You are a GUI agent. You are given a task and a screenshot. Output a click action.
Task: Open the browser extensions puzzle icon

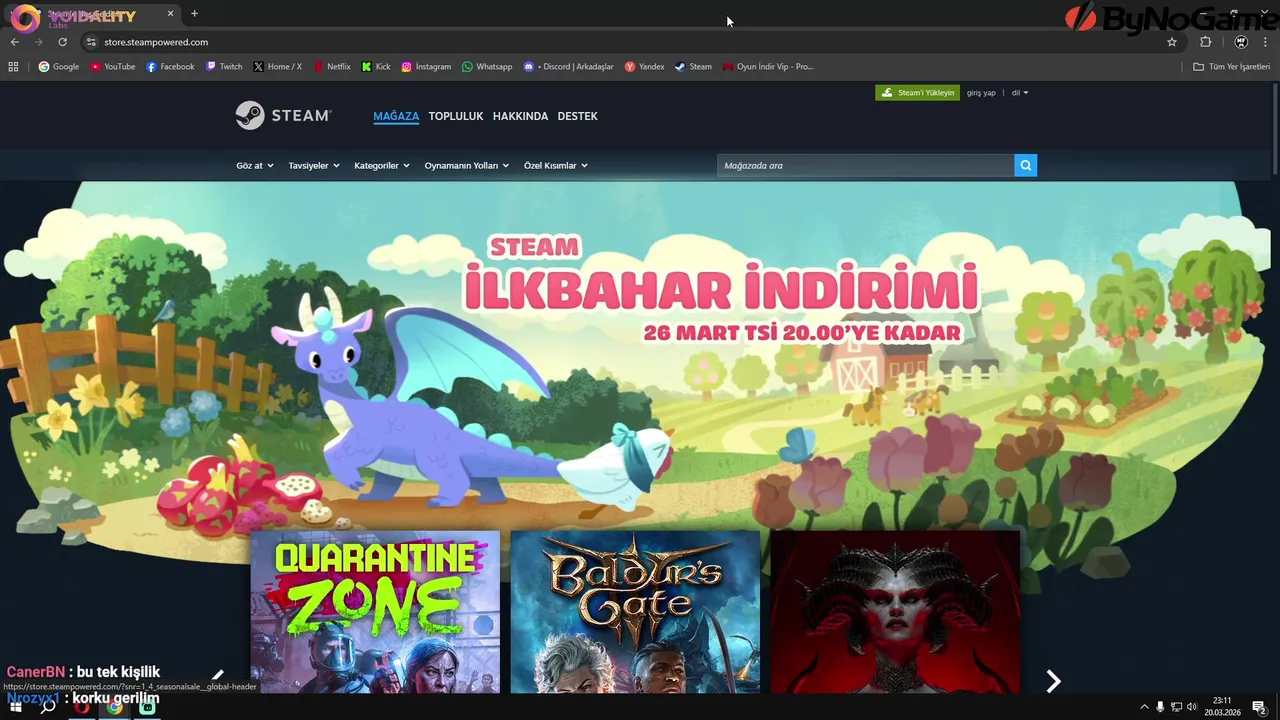(x=1205, y=42)
